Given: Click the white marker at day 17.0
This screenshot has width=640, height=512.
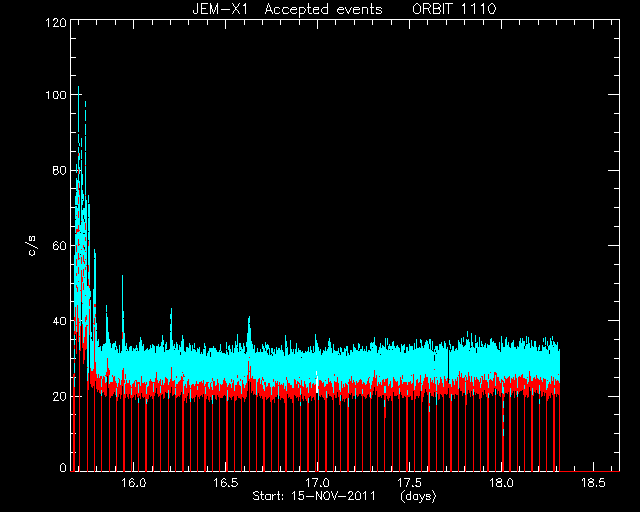Looking at the screenshot, I should click(x=317, y=382).
